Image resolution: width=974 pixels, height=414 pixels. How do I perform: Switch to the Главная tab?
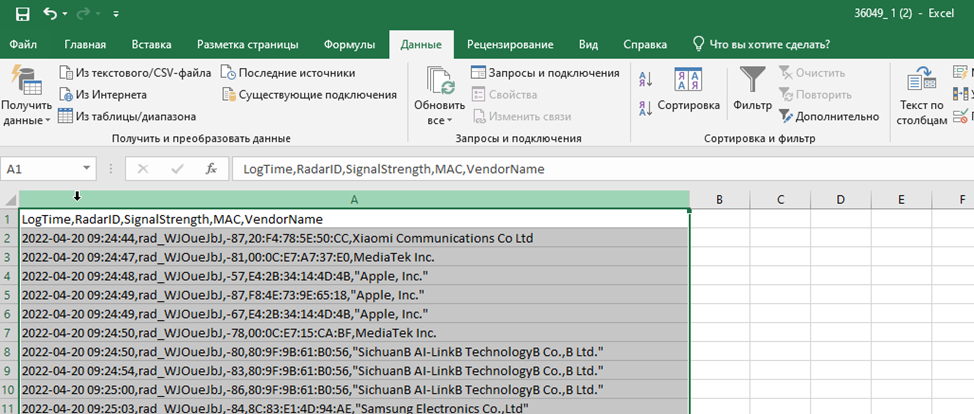tap(85, 45)
